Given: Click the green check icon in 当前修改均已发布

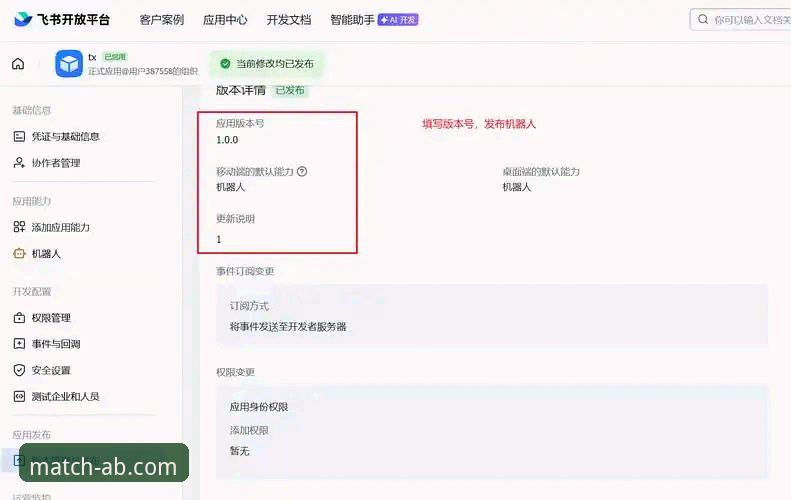Looking at the screenshot, I should 225,64.
